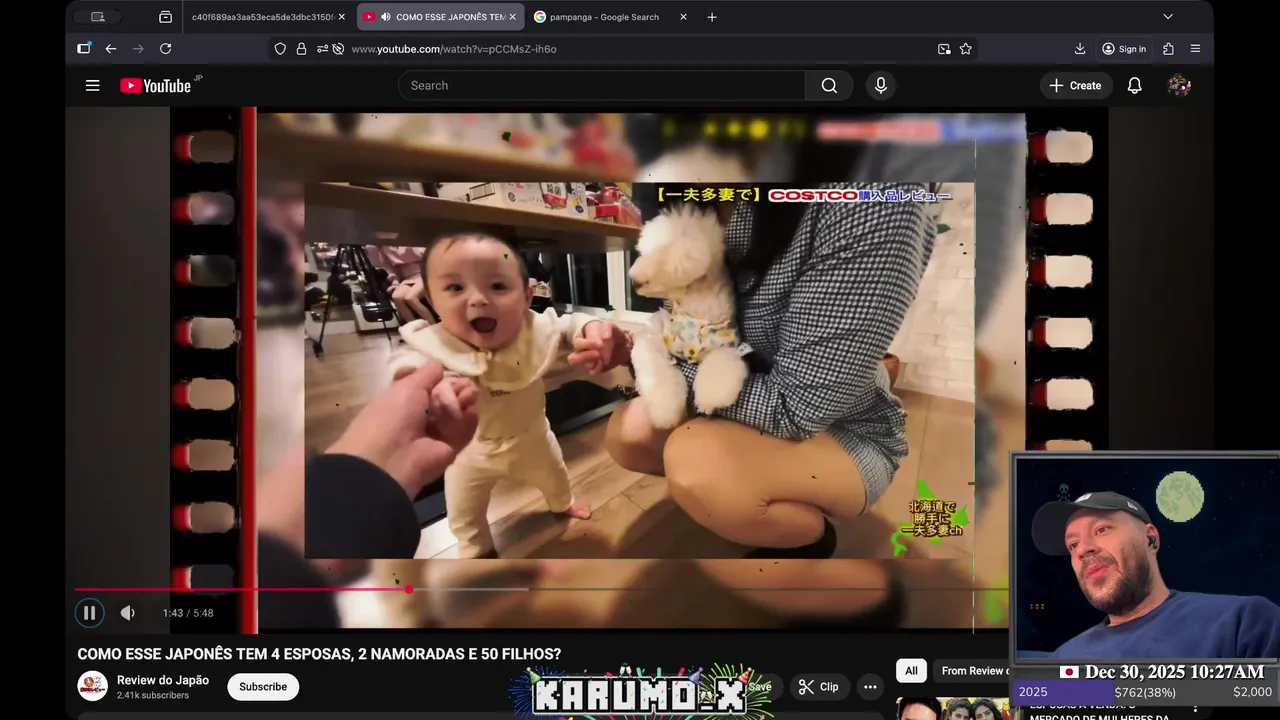Open the Create button
Image resolution: width=1280 pixels, height=720 pixels.
pos(1075,86)
